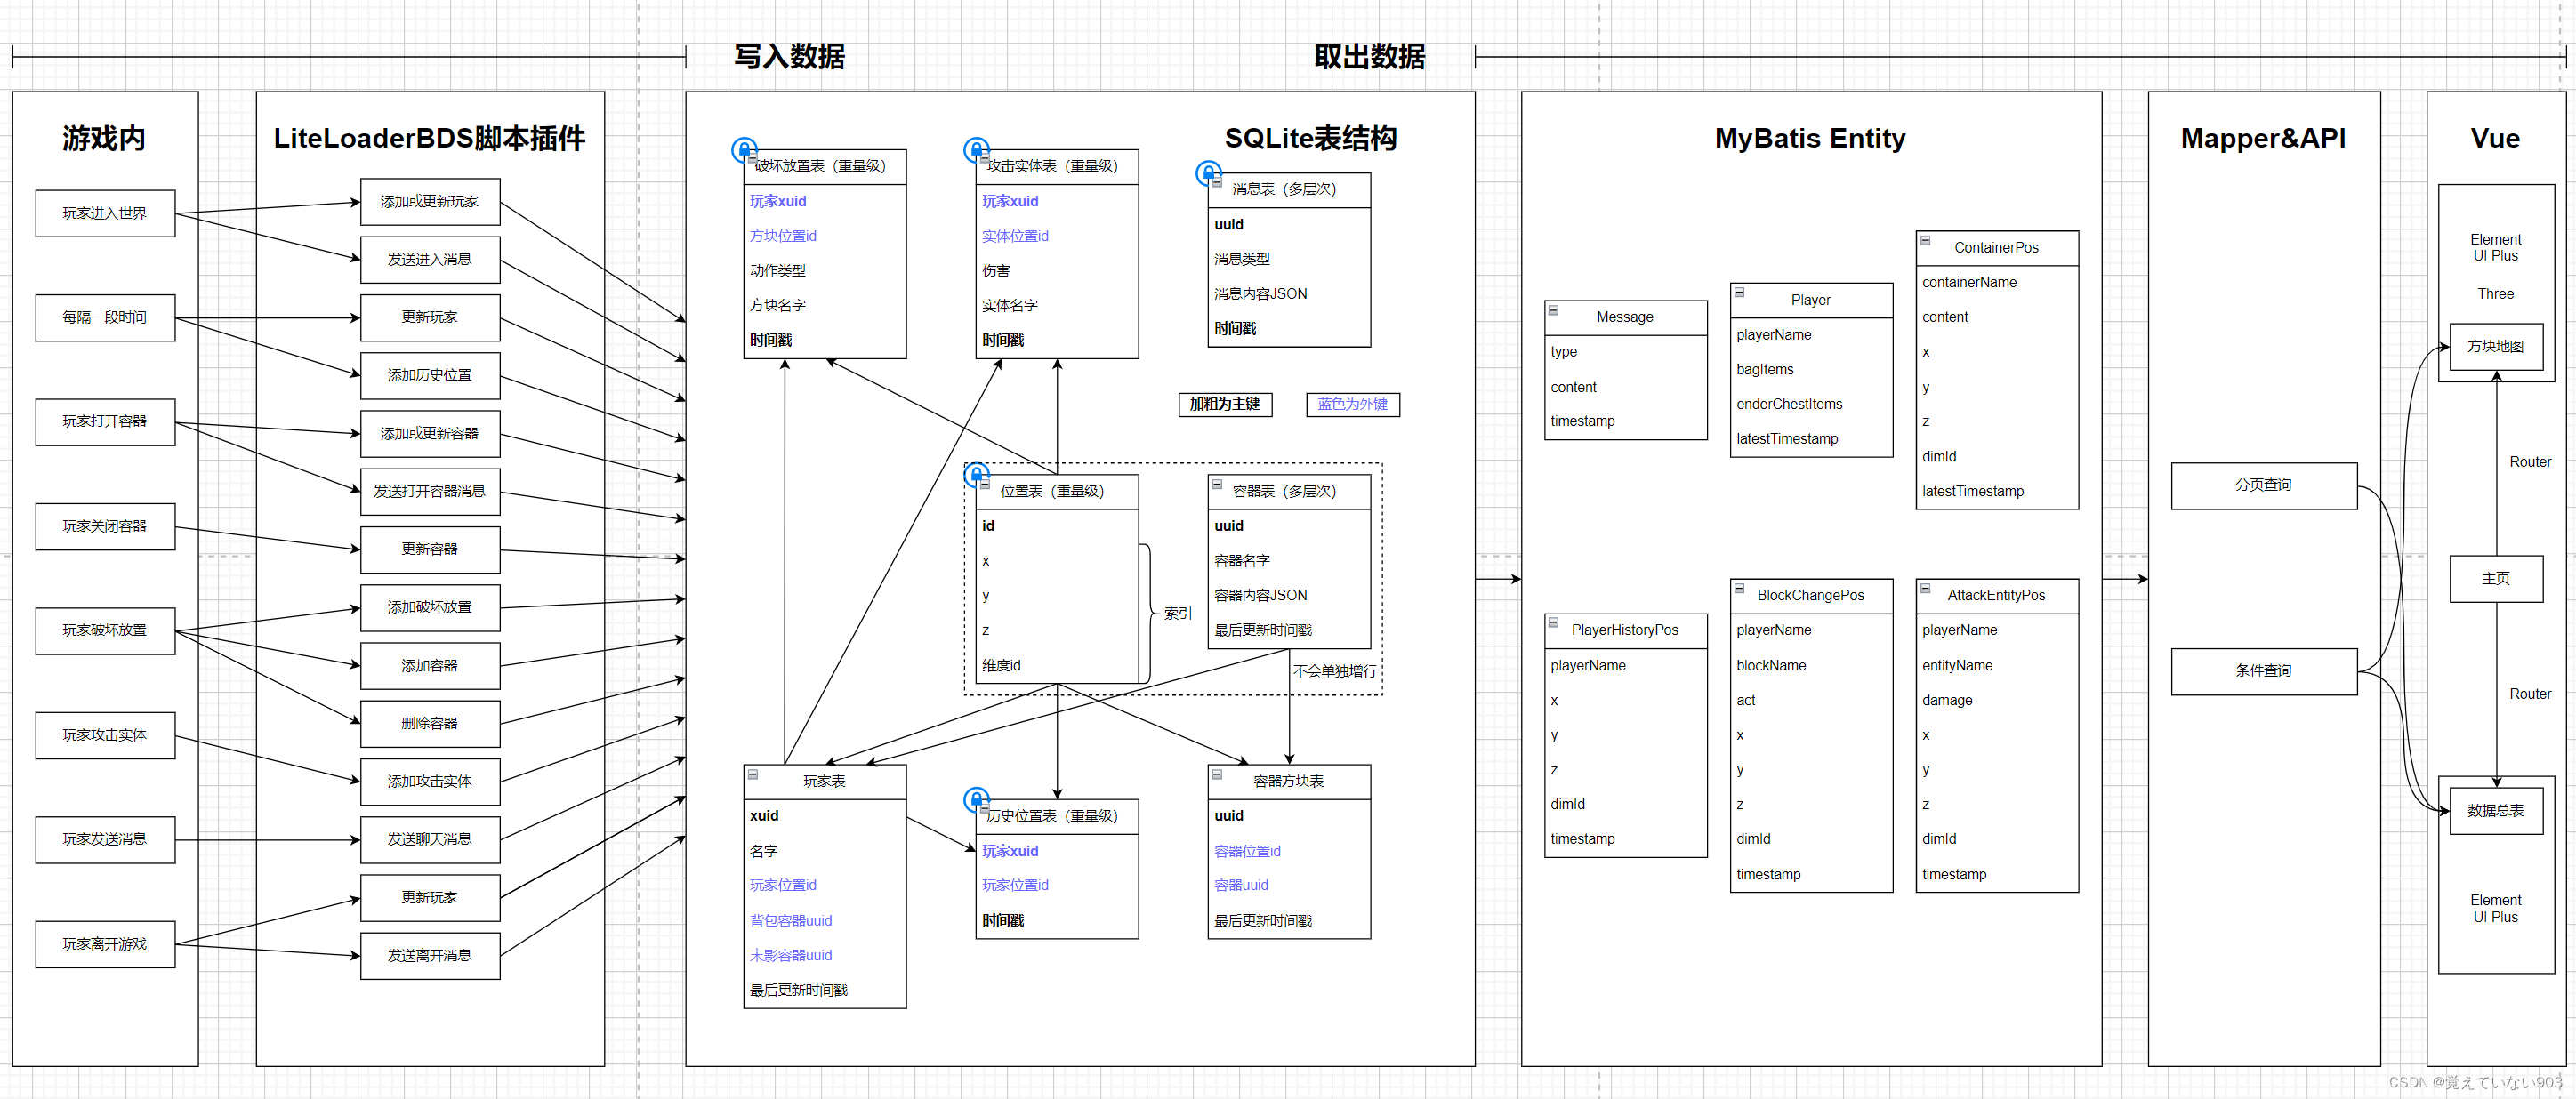Collapse the BlockChangePos entity box
Image resolution: width=2576 pixels, height=1099 pixels.
[x=1739, y=588]
